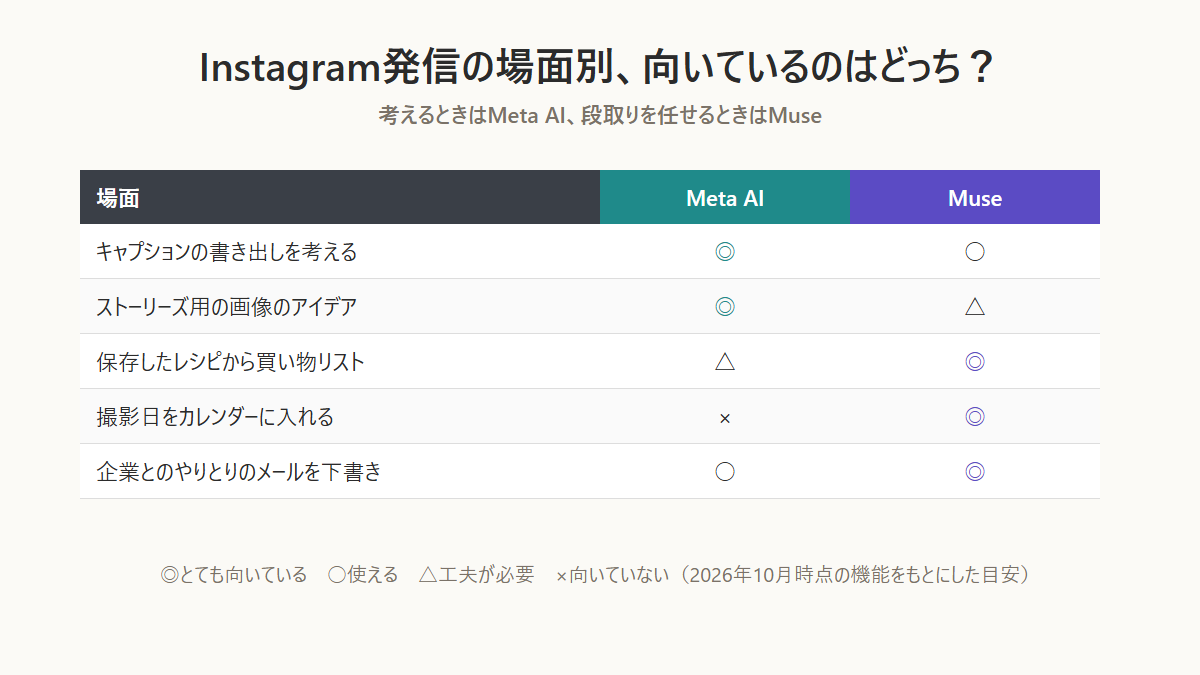Select the 場面 column header
The height and width of the screenshot is (675, 1200).
[340, 197]
